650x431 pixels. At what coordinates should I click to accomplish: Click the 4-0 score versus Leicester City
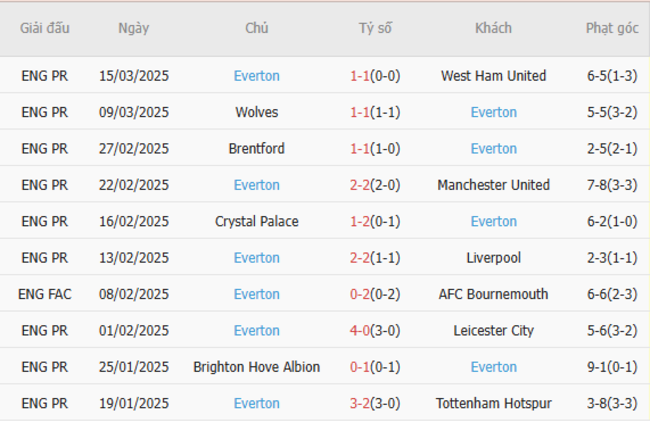360,331
